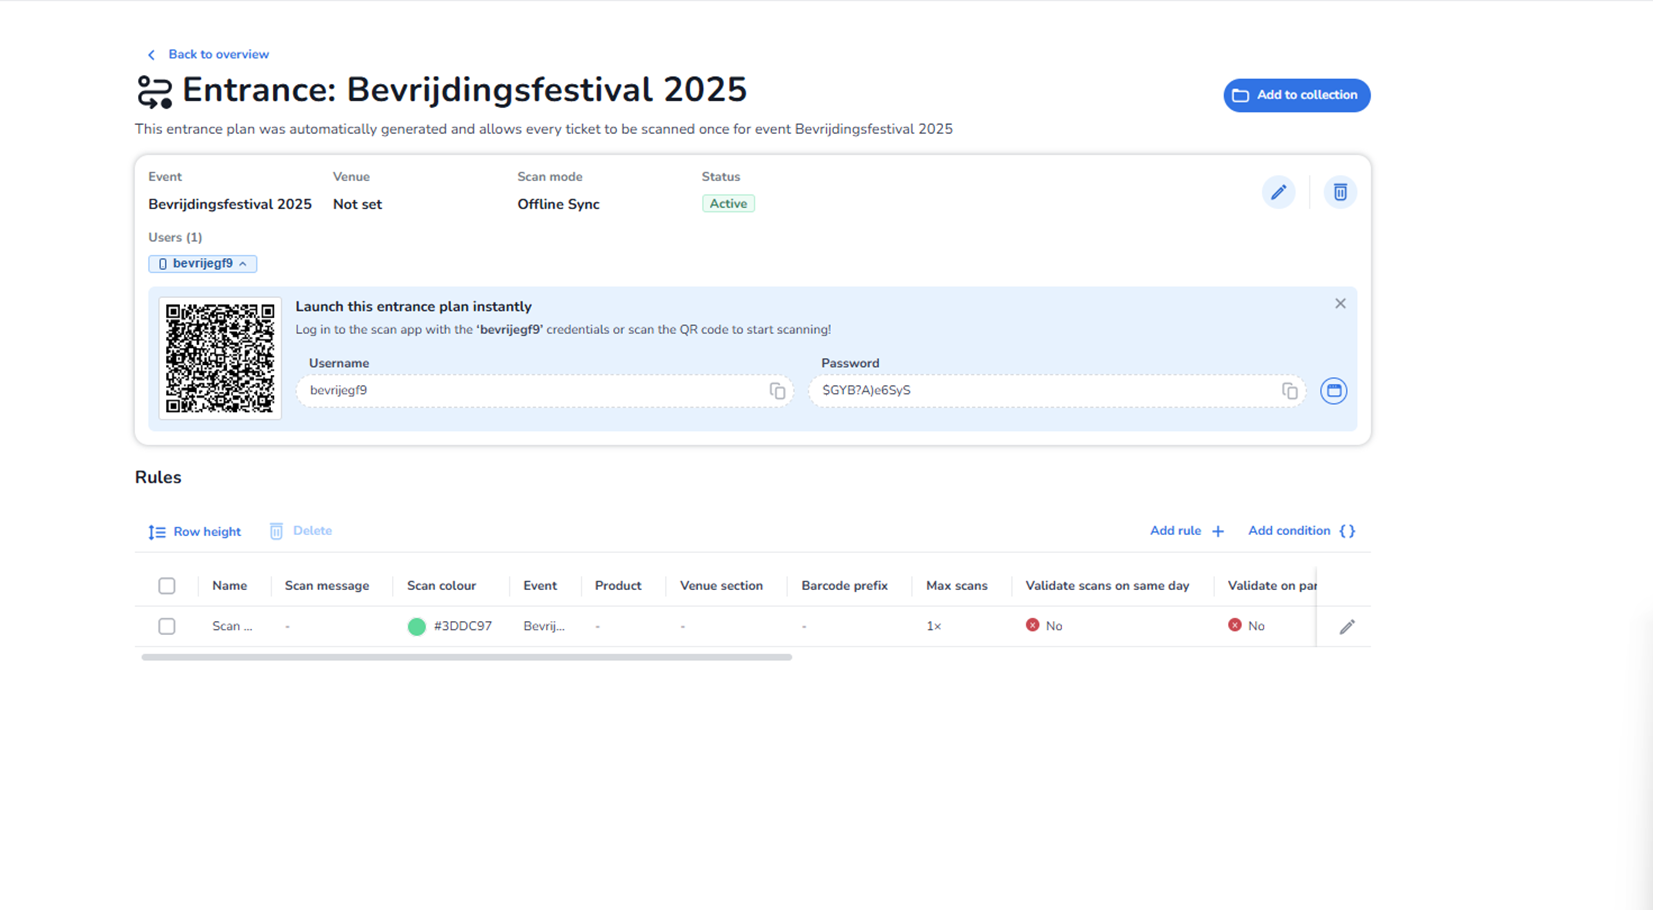Toggle the select-all checkbox in rules header
This screenshot has height=910, width=1653.
coord(167,586)
